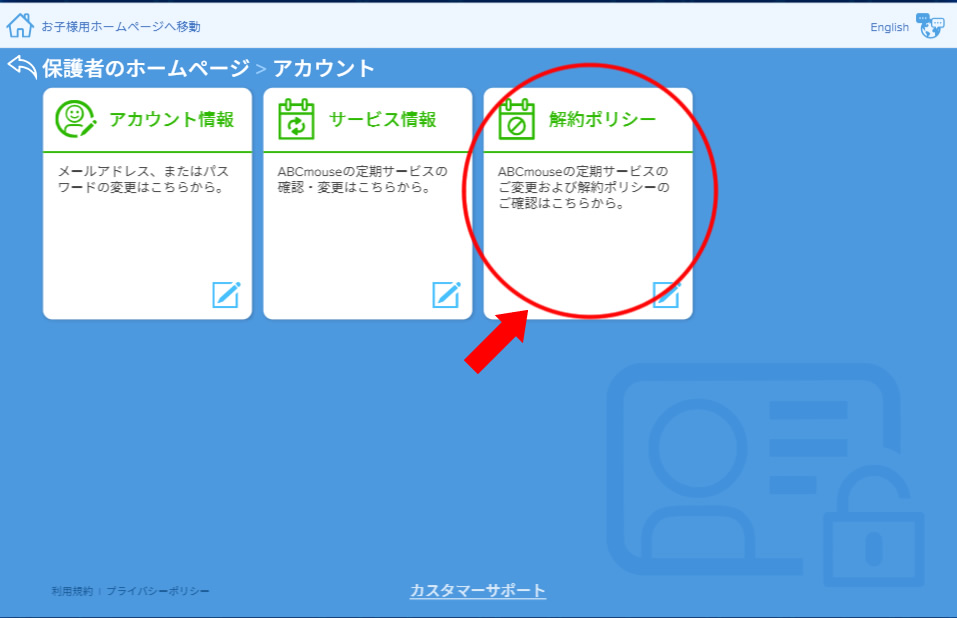Click the 解約ポリシー calendar cancel icon
The image size is (957, 618).
(x=516, y=119)
